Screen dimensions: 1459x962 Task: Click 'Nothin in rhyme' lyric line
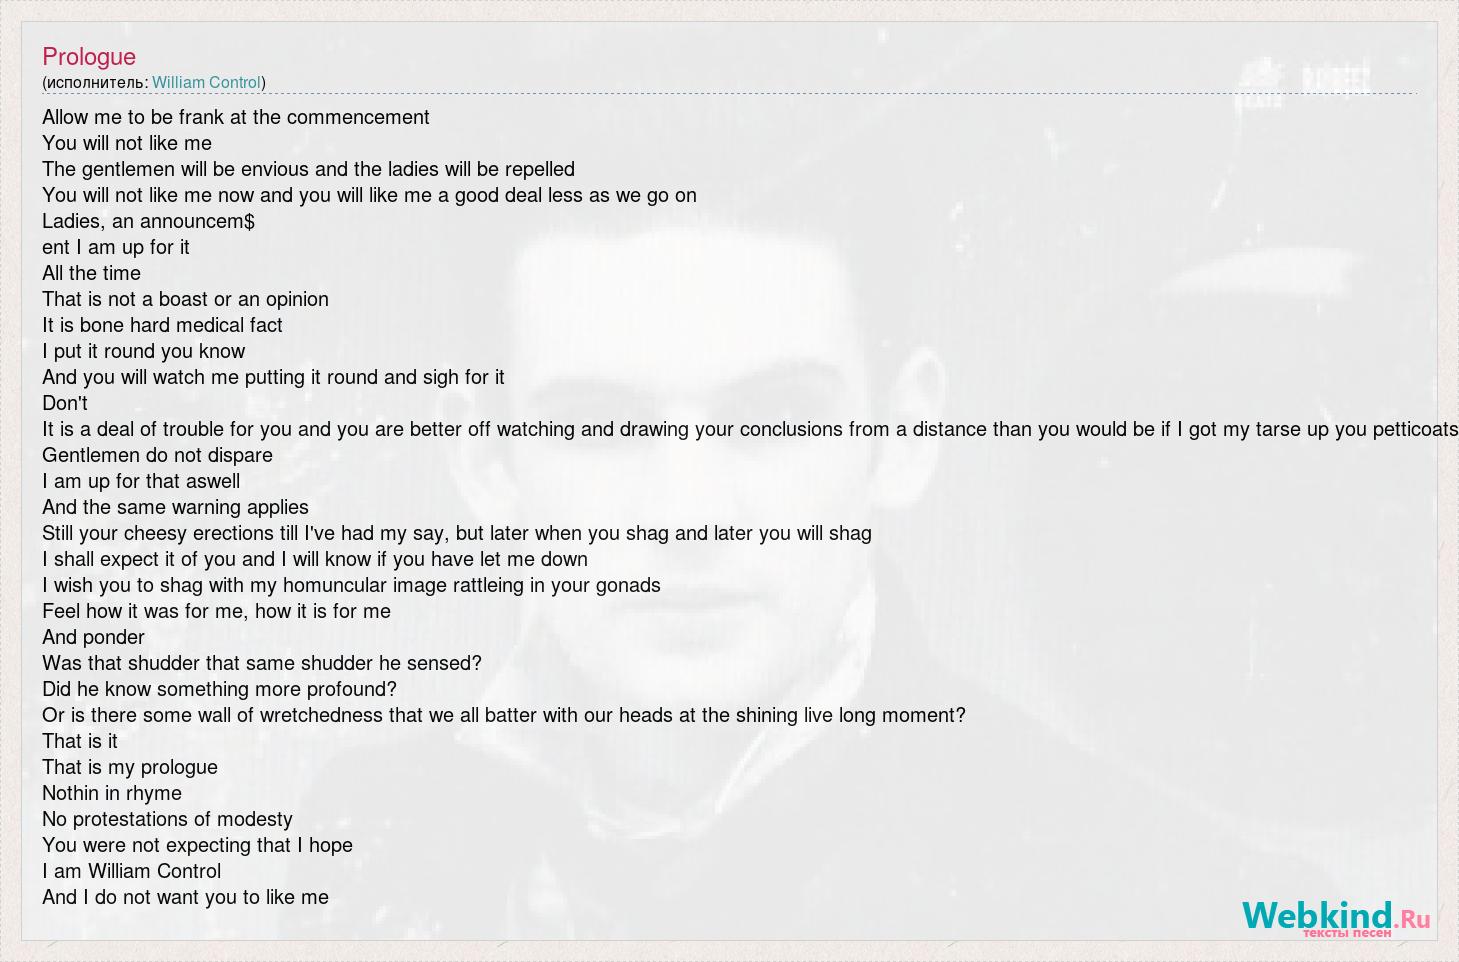pyautogui.click(x=112, y=793)
